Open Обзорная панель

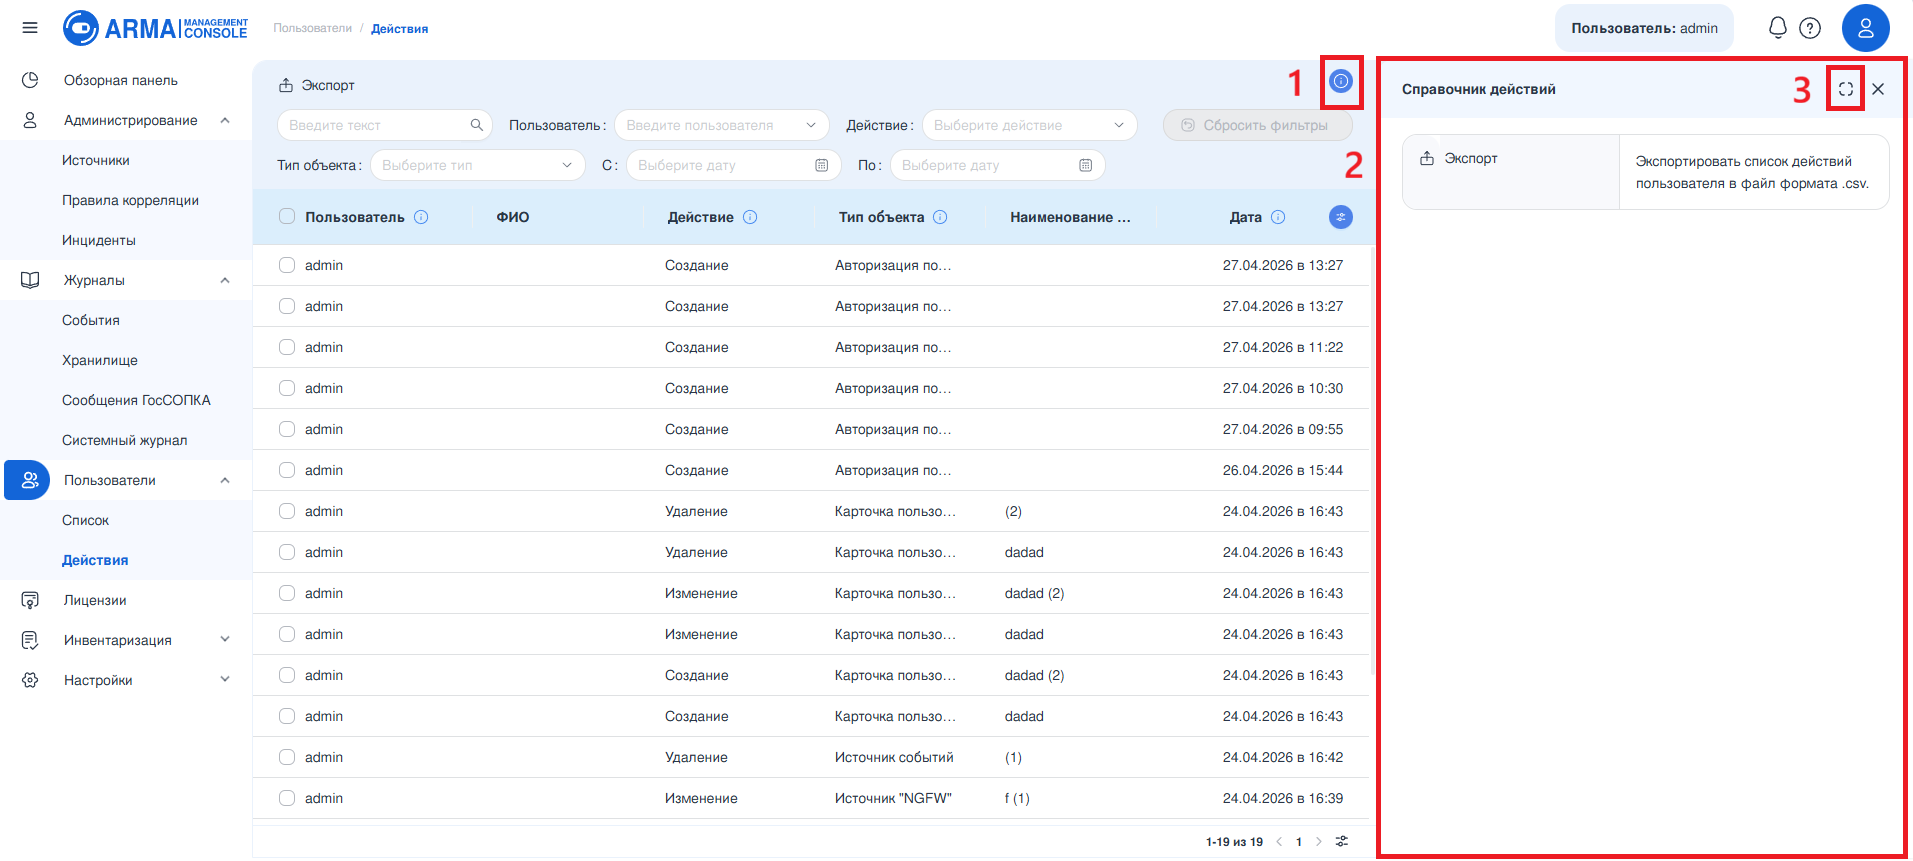click(121, 80)
